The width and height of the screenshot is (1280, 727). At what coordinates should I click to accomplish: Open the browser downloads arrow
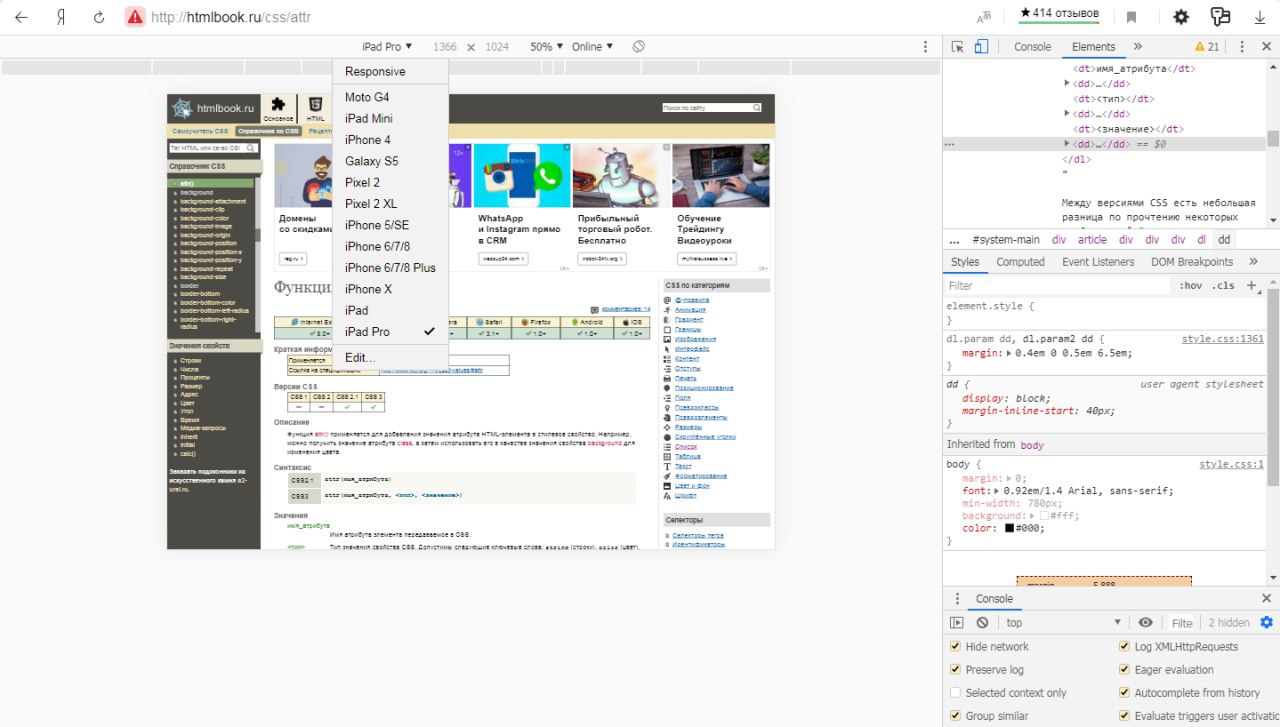point(1259,17)
